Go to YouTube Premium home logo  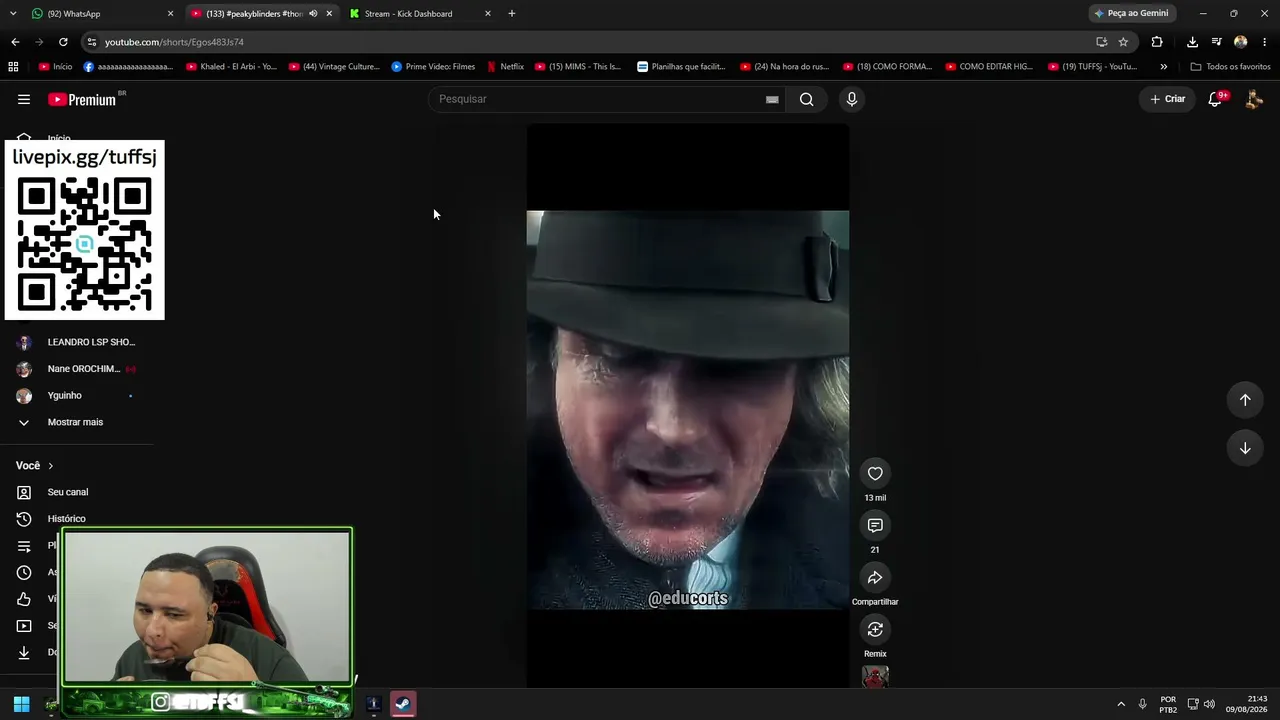(x=82, y=99)
